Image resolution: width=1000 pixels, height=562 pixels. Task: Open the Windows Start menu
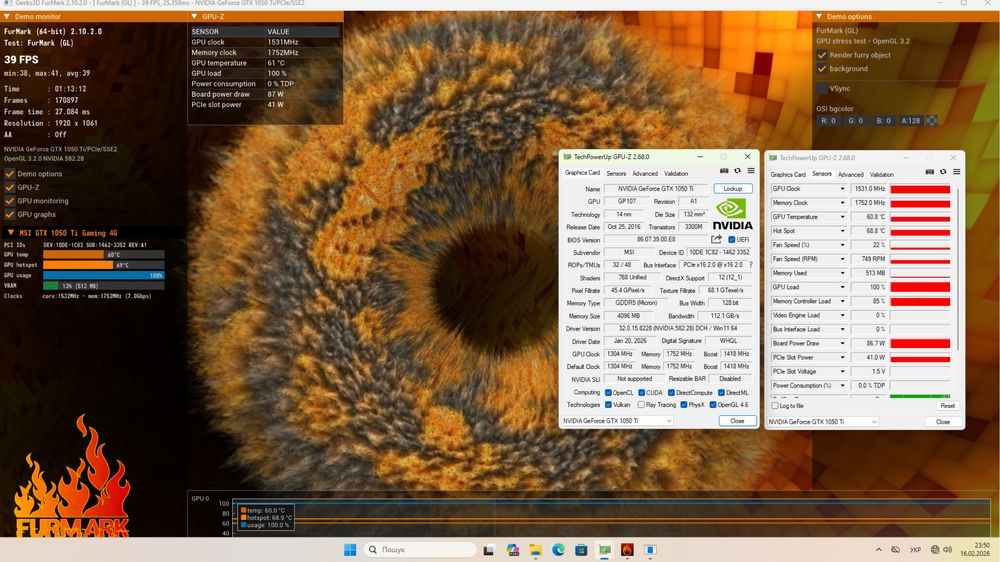point(350,550)
